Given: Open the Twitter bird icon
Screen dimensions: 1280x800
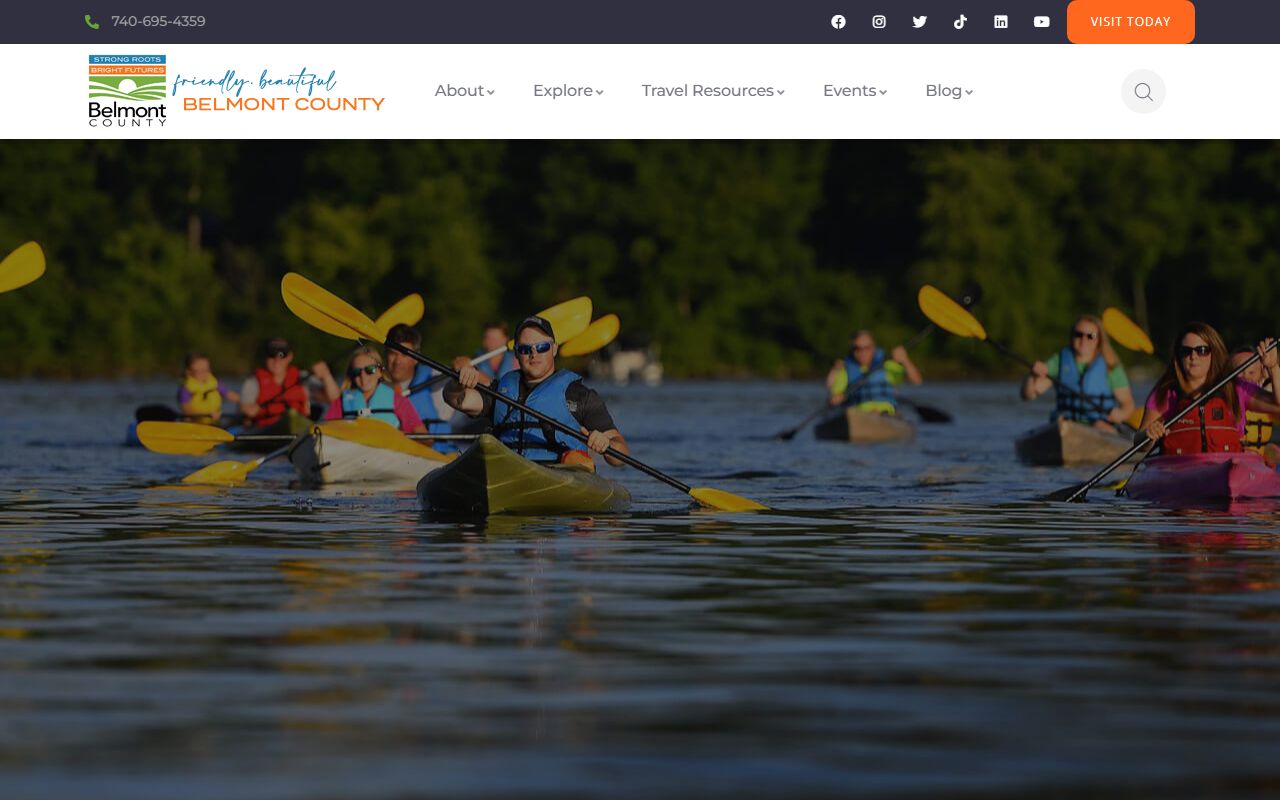Looking at the screenshot, I should (x=920, y=22).
